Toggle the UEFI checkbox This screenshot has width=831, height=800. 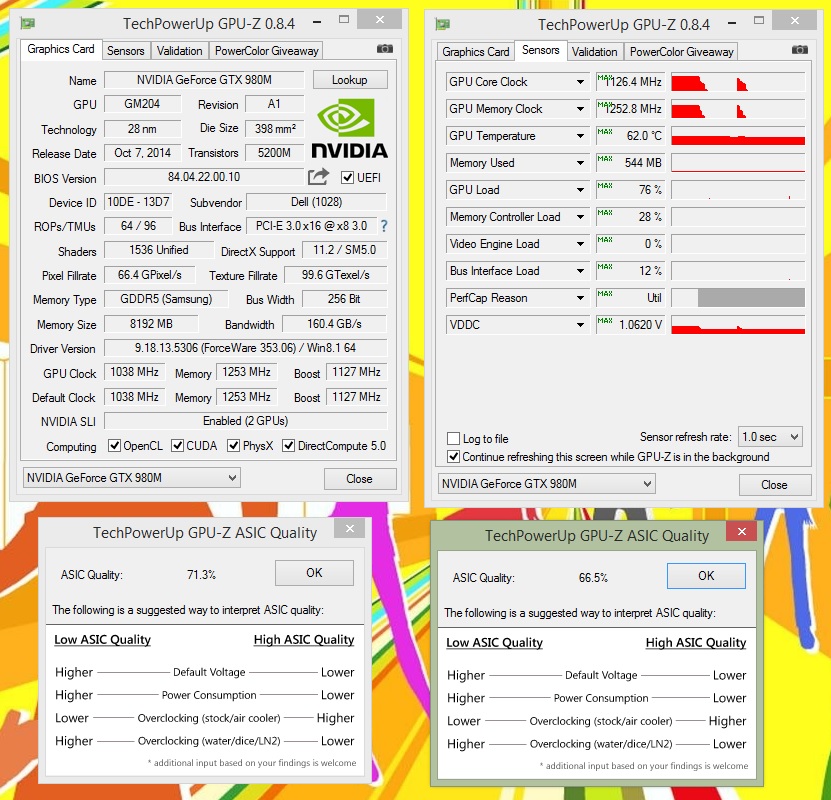click(x=348, y=177)
